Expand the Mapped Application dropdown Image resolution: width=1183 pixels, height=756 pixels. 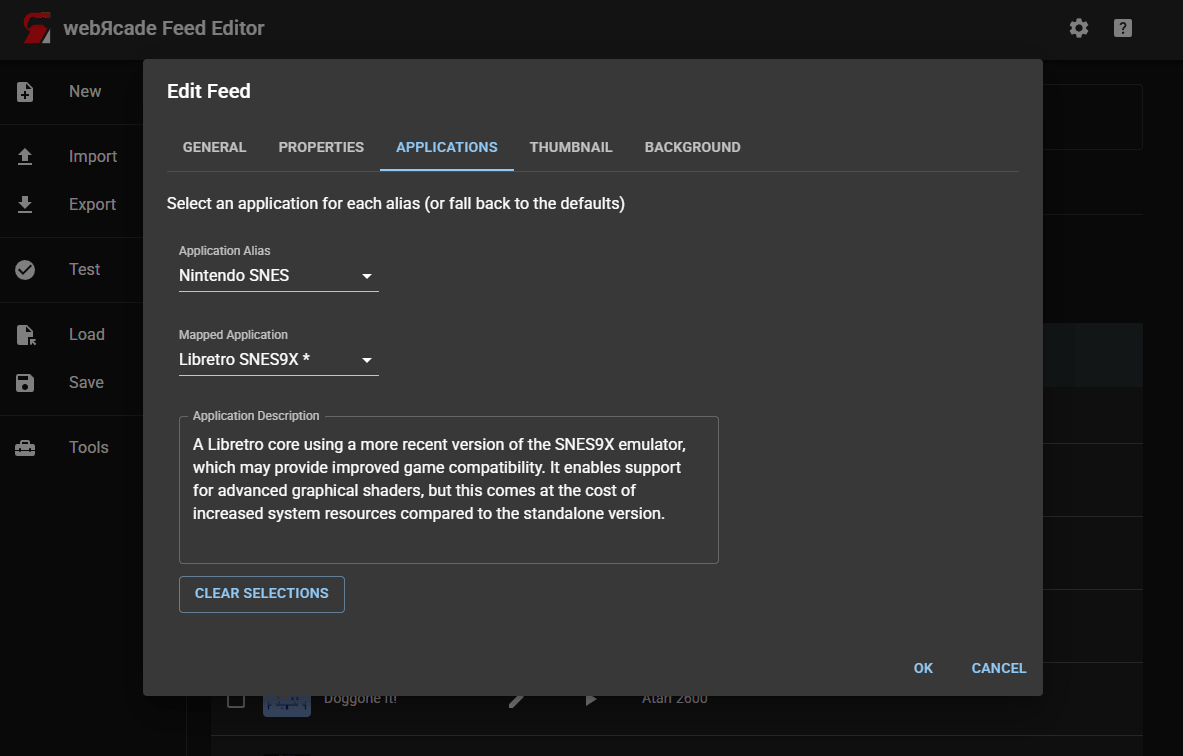(278, 360)
